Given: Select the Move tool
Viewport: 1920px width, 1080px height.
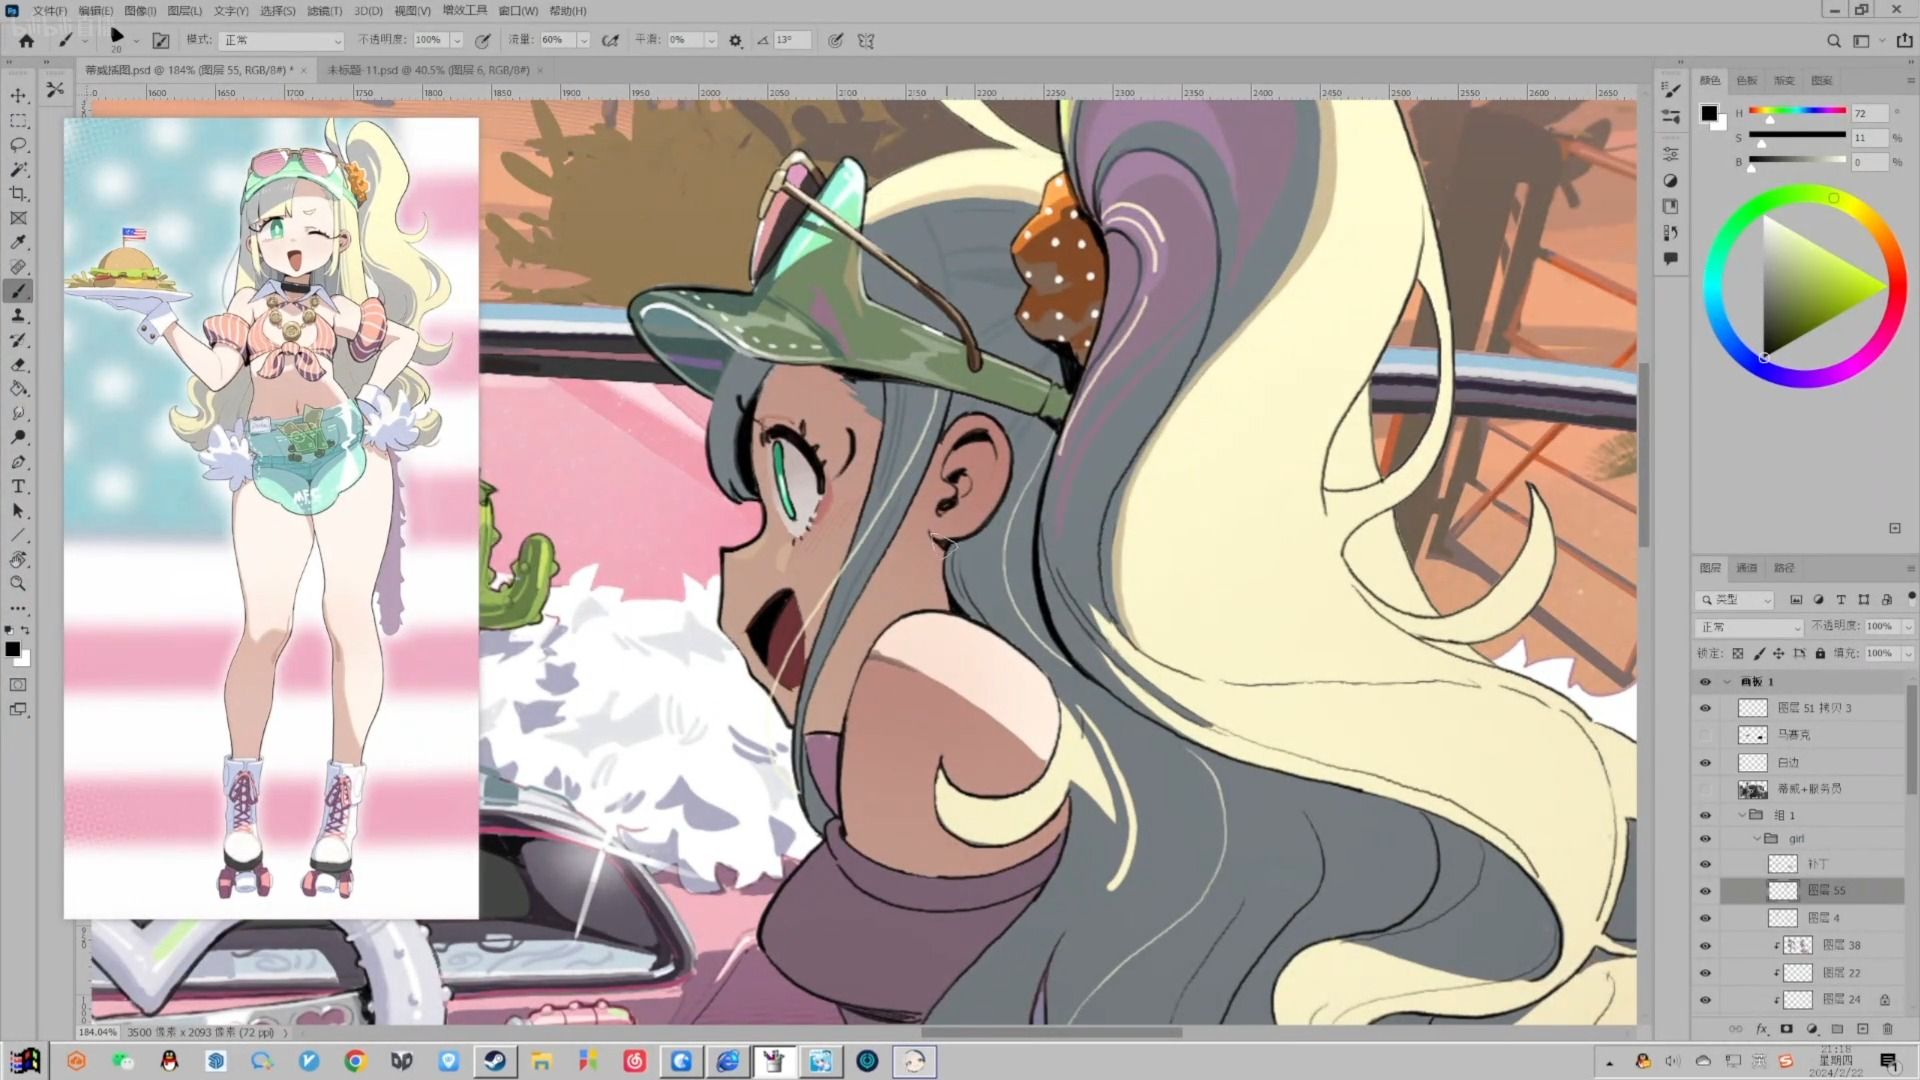Looking at the screenshot, I should 18,96.
